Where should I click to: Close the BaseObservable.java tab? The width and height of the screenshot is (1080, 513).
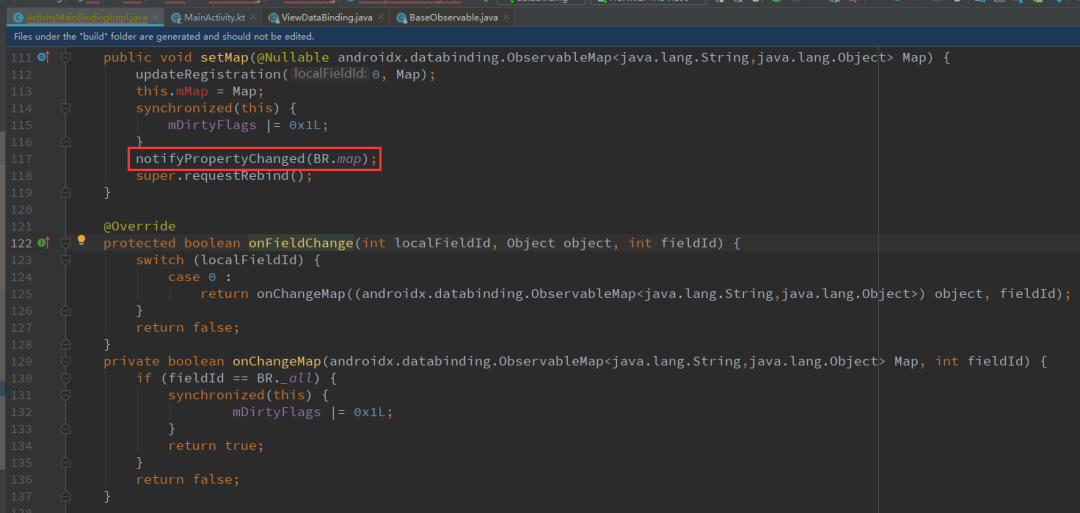tap(506, 17)
